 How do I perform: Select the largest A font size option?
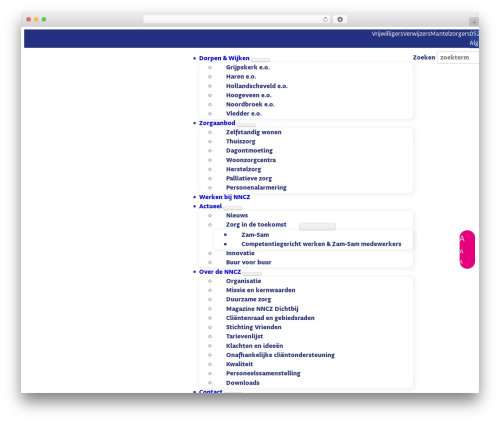click(462, 239)
